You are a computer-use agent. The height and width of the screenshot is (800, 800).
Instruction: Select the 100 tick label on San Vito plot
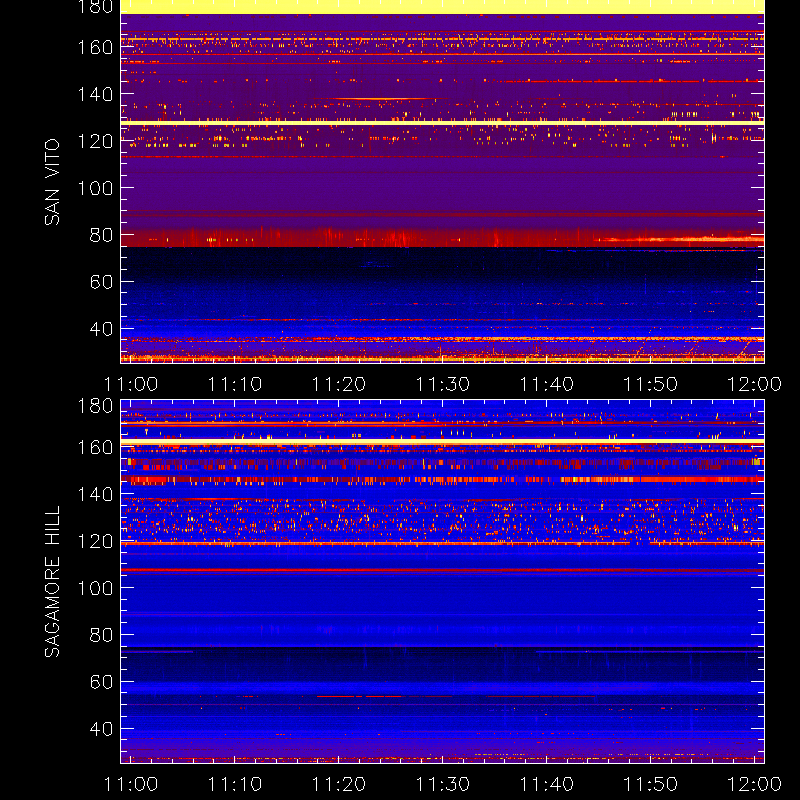coord(95,188)
